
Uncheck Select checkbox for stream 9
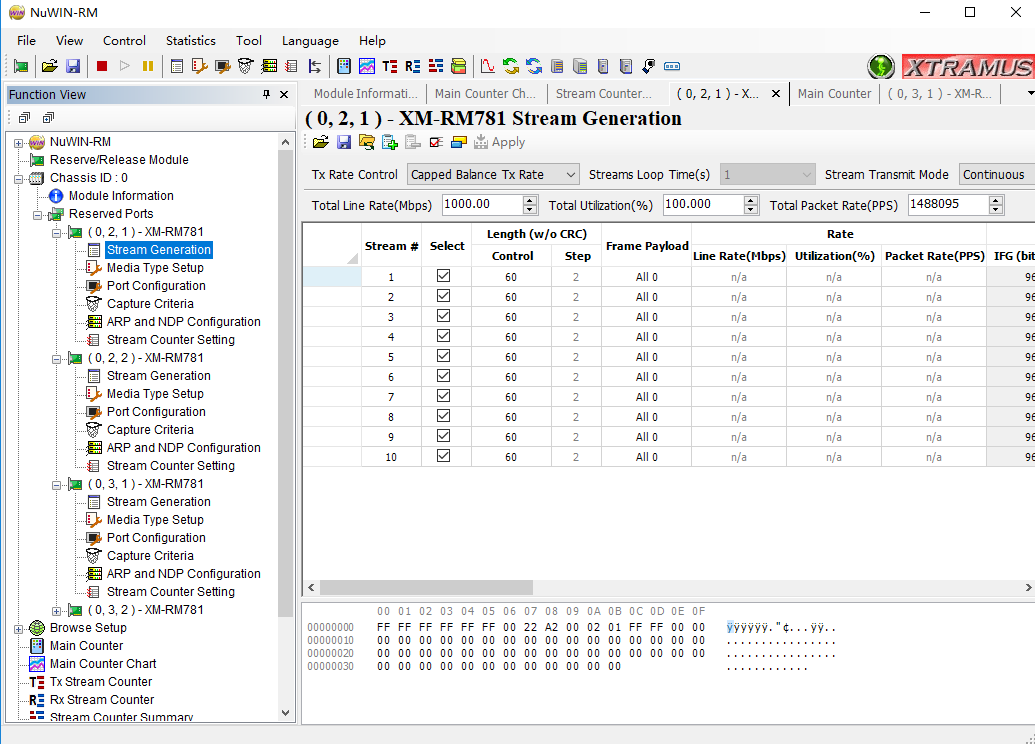point(444,436)
